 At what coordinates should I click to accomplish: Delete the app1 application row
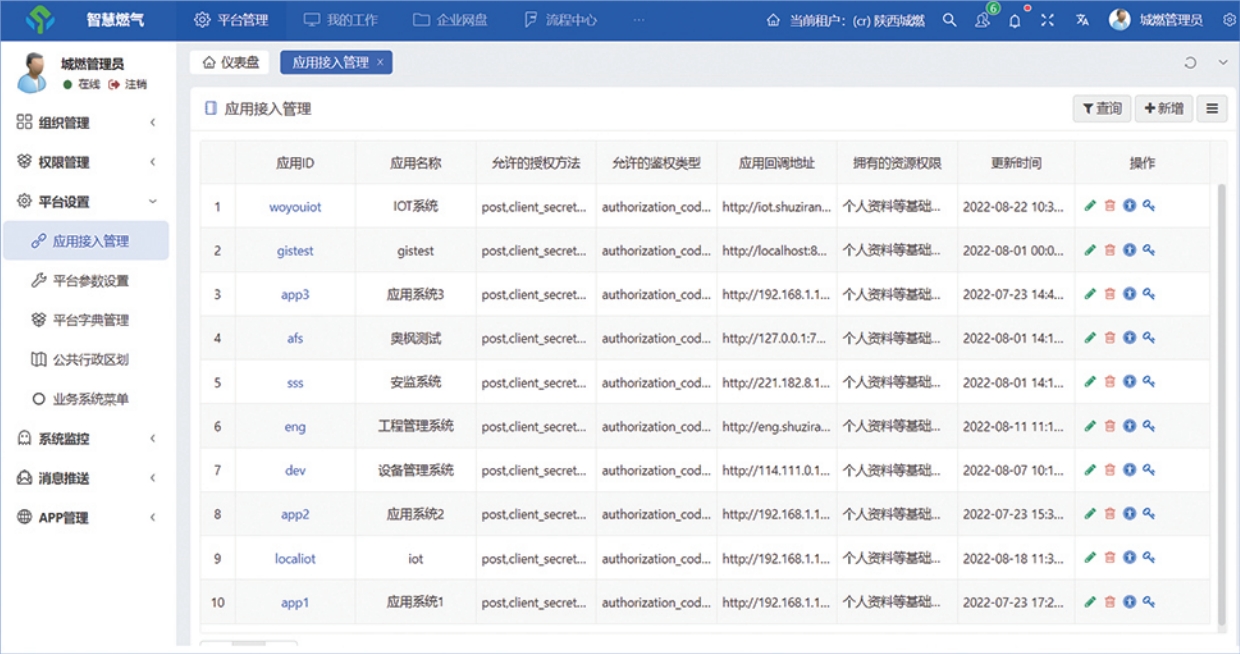click(x=1109, y=602)
